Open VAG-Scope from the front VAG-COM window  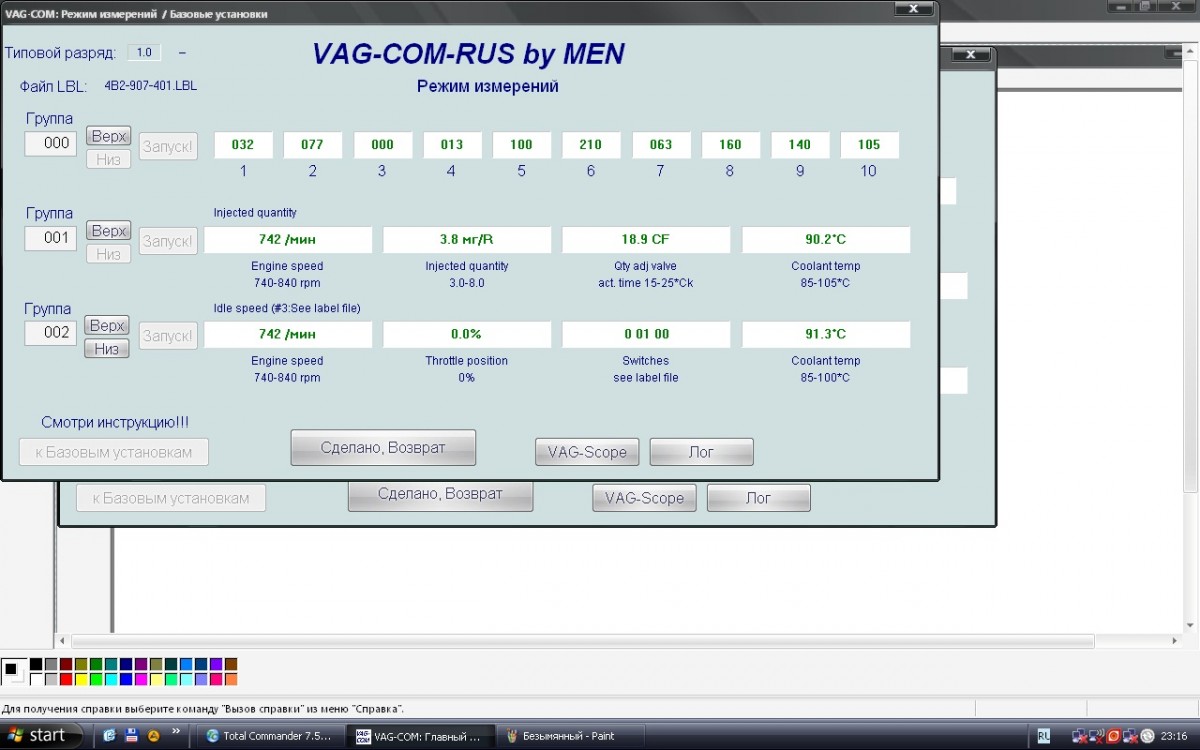tap(588, 452)
